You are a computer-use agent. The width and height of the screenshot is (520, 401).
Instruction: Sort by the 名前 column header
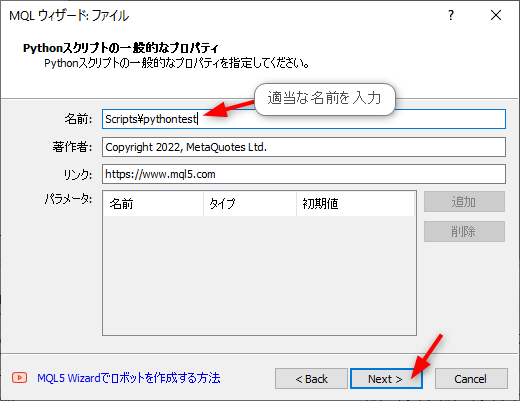point(153,203)
